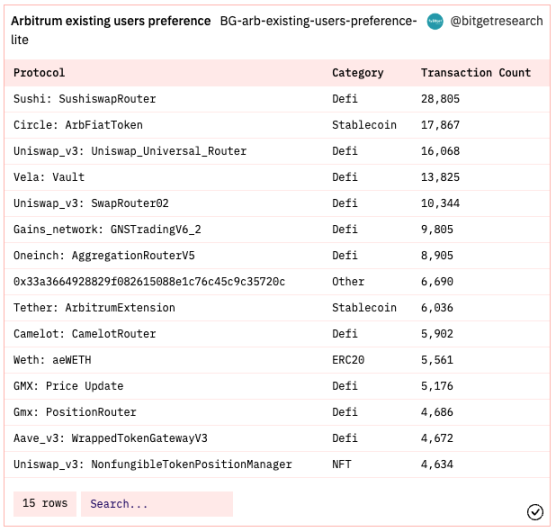
Task: Click the checkmark status icon
Action: 535,512
